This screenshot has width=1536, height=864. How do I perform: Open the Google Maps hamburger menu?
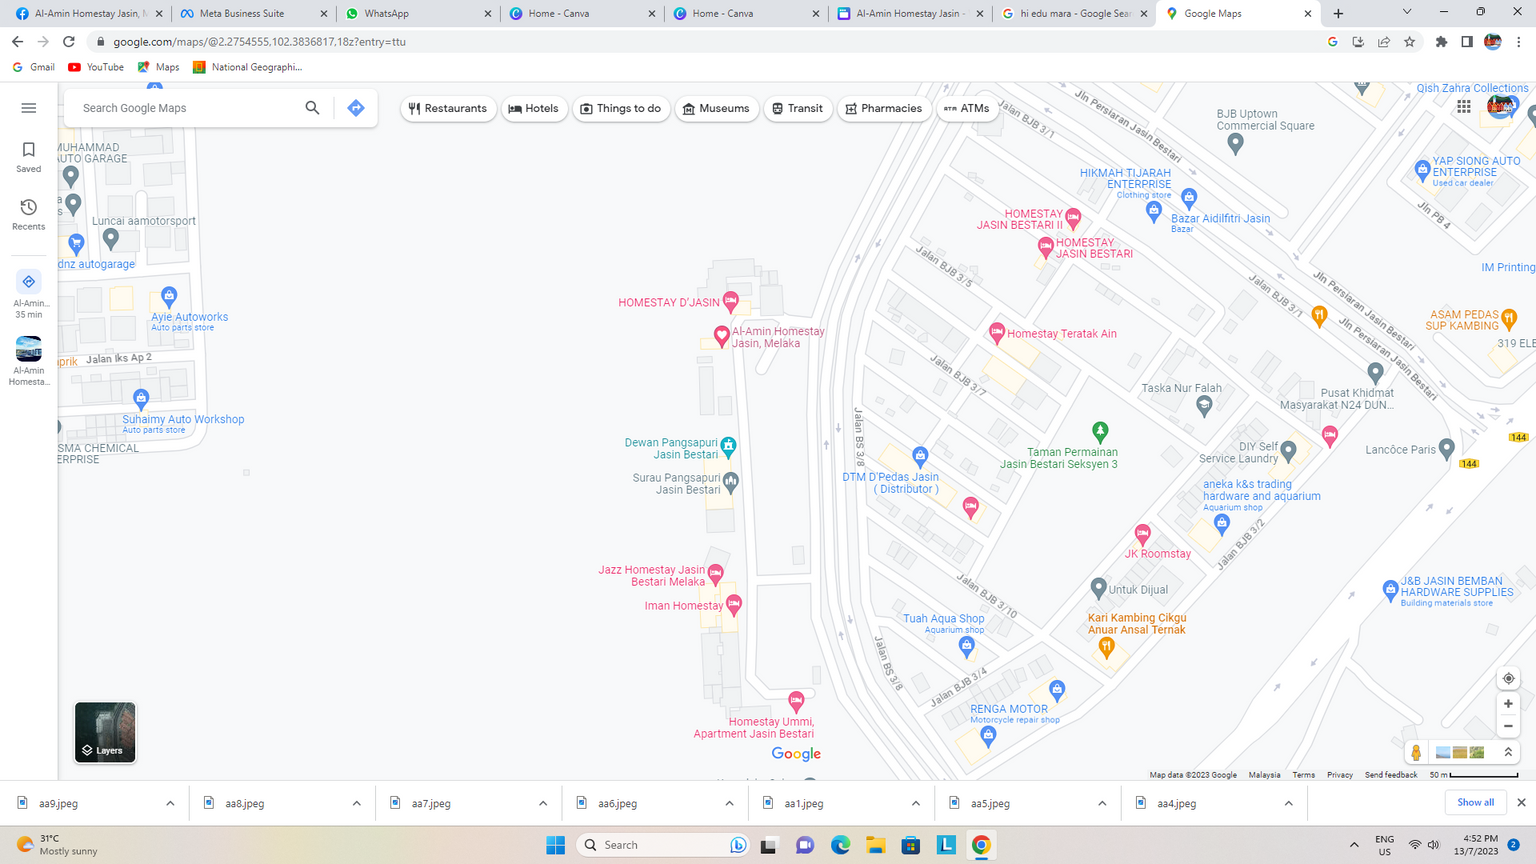[29, 108]
